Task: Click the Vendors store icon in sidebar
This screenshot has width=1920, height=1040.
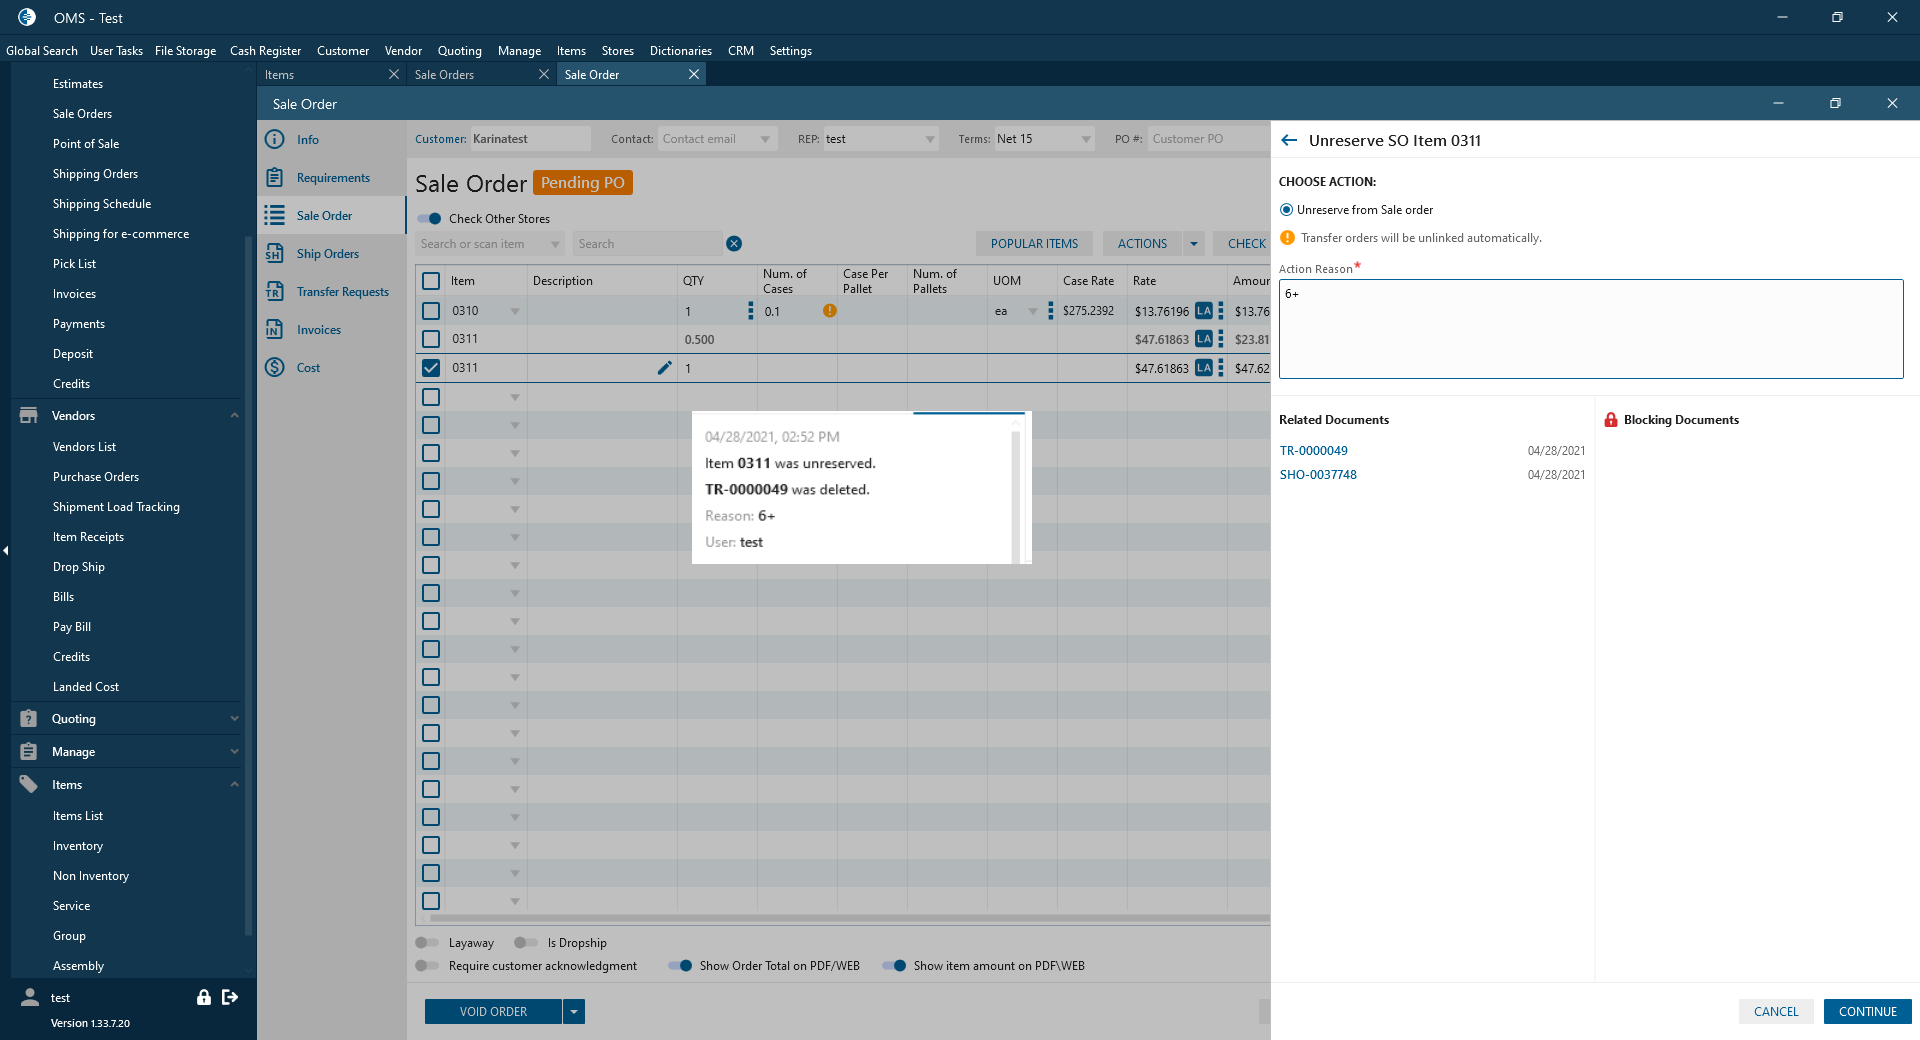Action: click(29, 415)
